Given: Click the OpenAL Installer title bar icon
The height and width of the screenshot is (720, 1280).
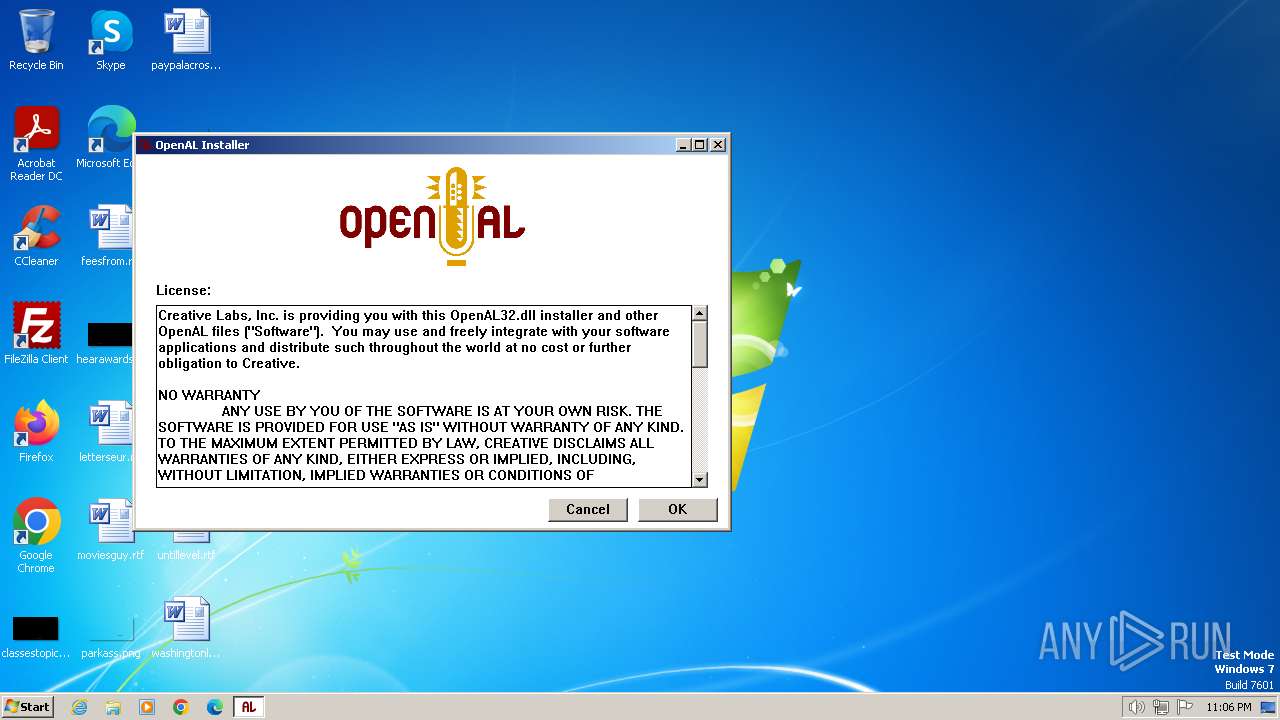Looking at the screenshot, I should [146, 145].
